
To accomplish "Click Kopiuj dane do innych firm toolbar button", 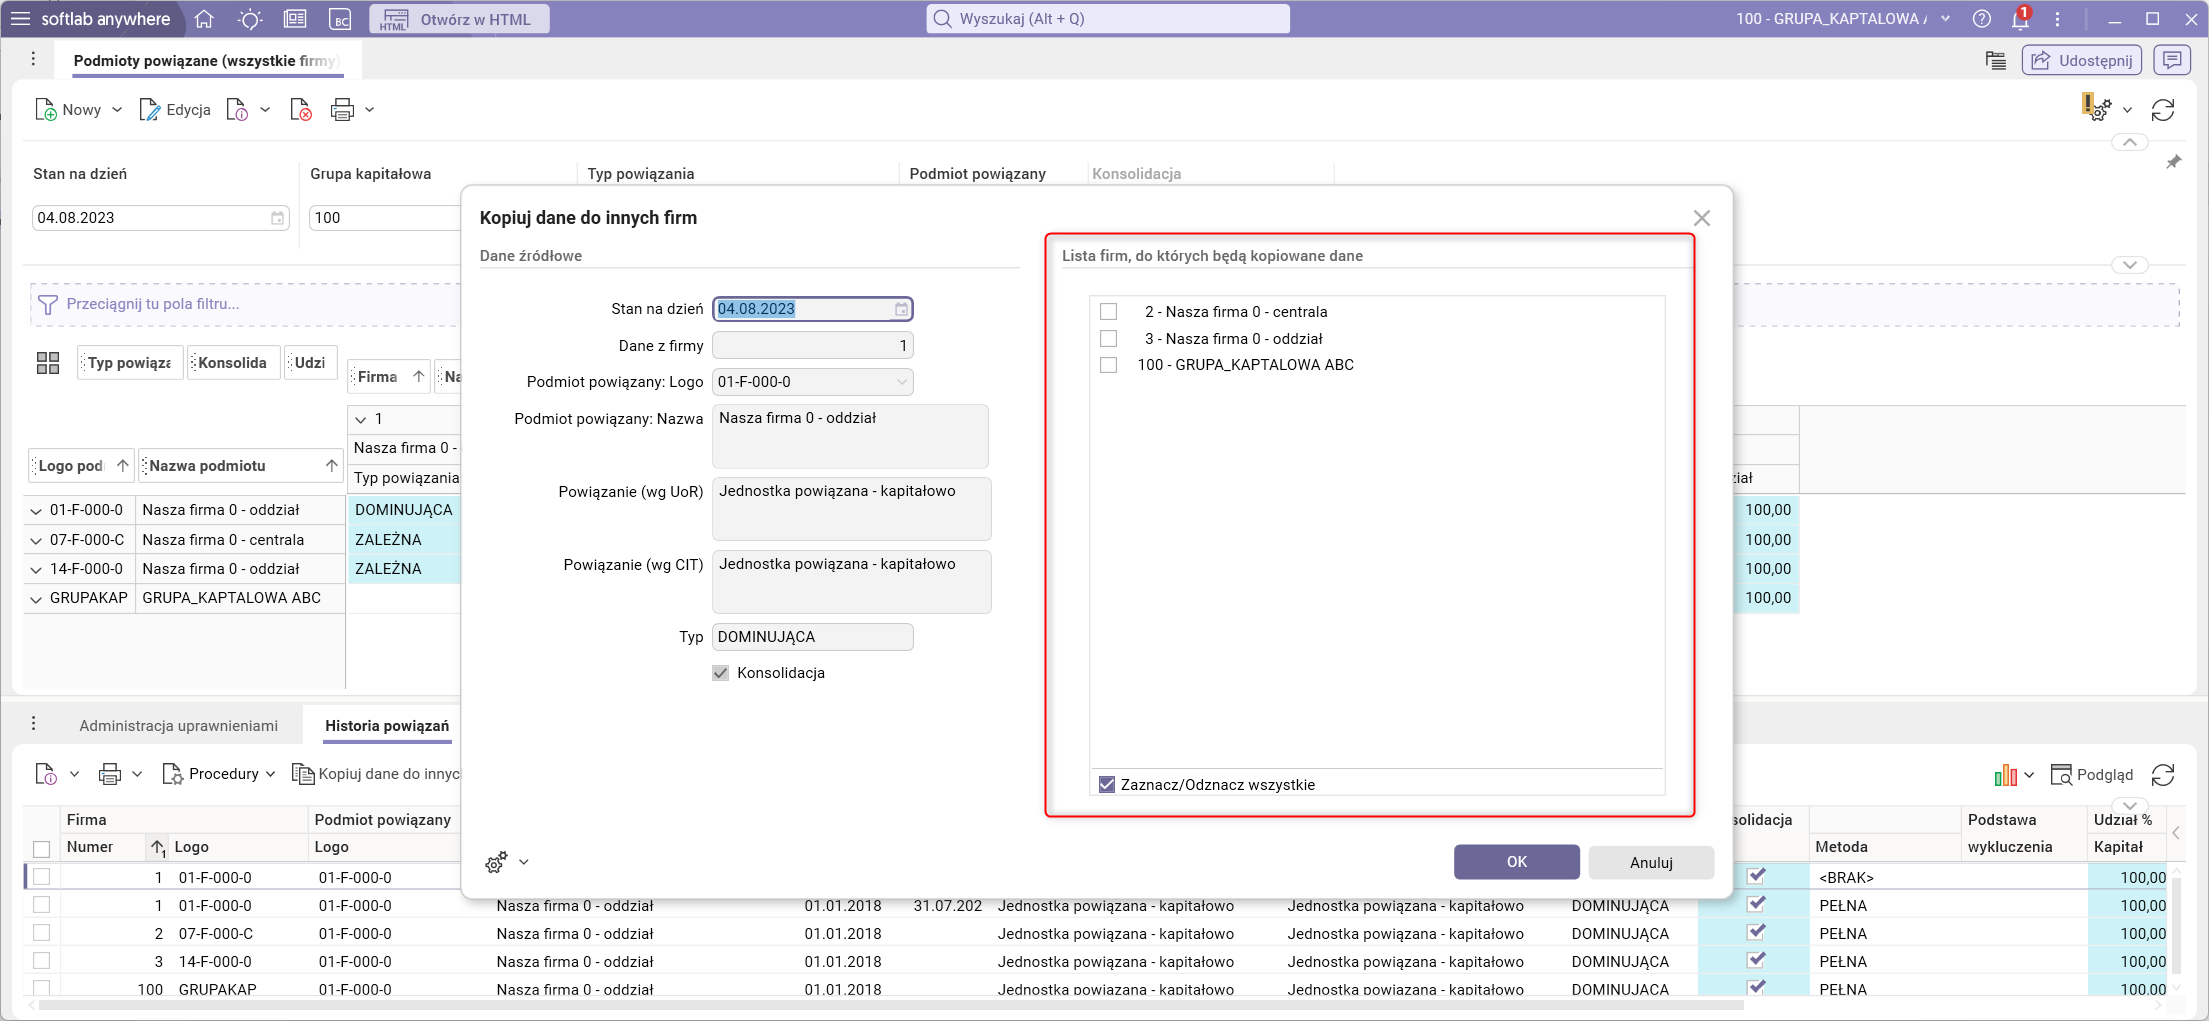I will coord(376,774).
